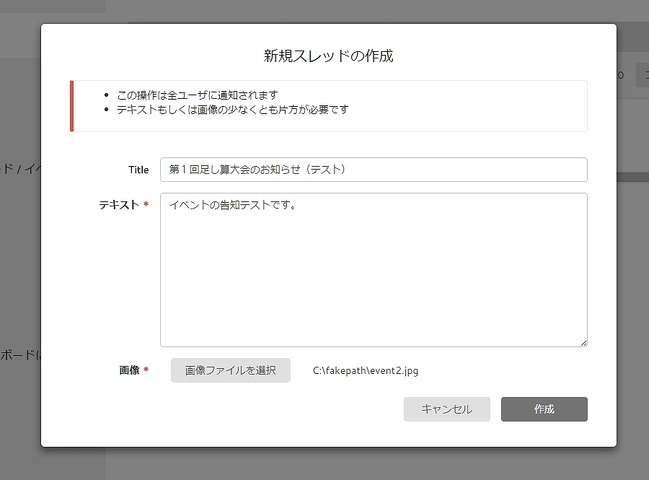Screen dimensions: 649x480
Task: Click the red asterisk beside 画像
Action: tap(146, 370)
